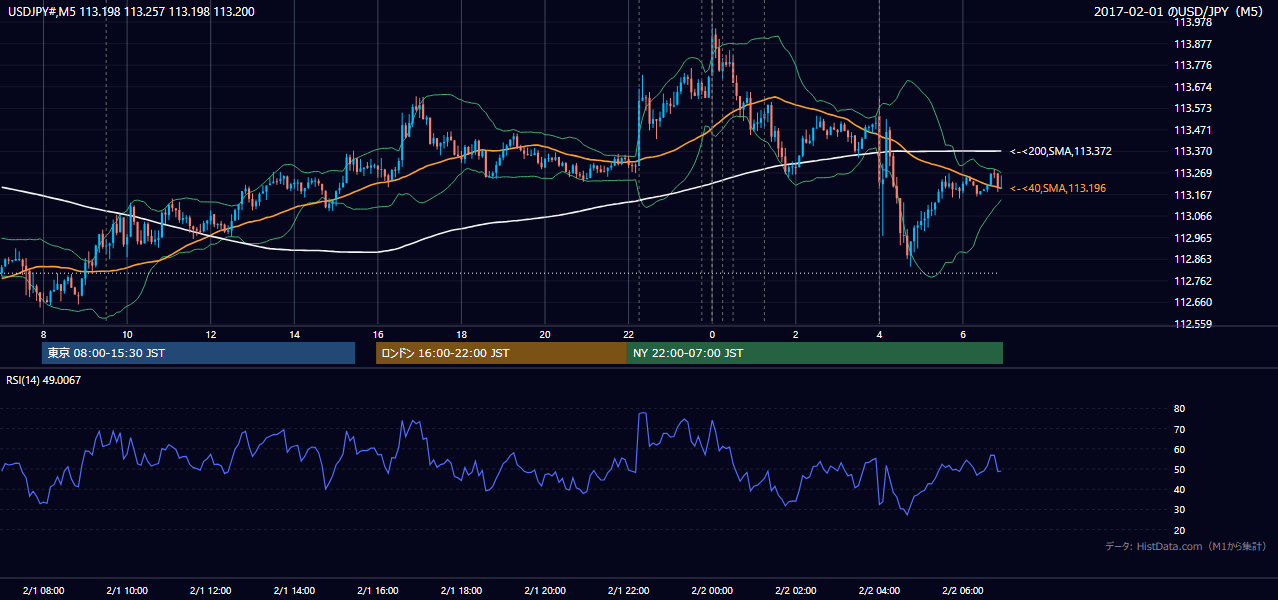
Task: Click the 40 SMA 113.196 label
Action: click(1059, 188)
